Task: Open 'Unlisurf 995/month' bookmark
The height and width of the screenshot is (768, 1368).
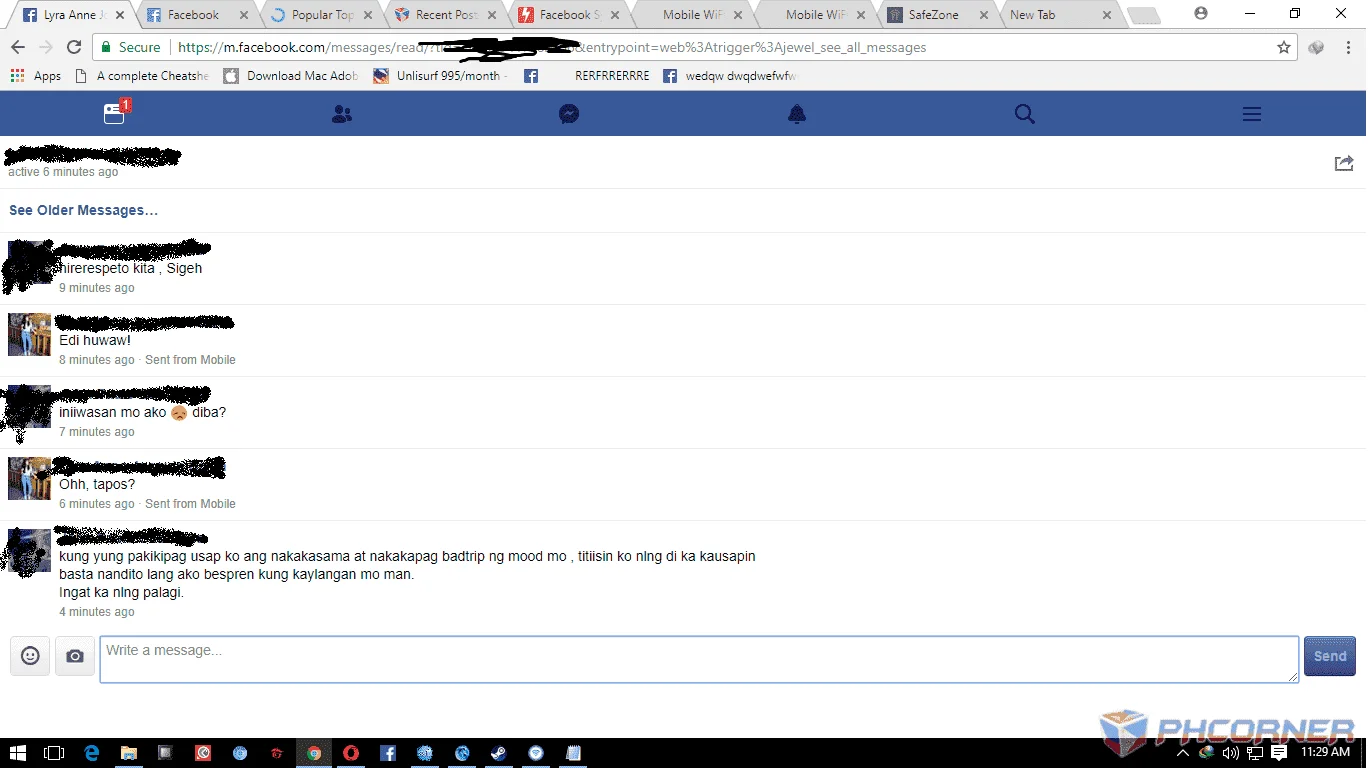Action: (x=441, y=76)
